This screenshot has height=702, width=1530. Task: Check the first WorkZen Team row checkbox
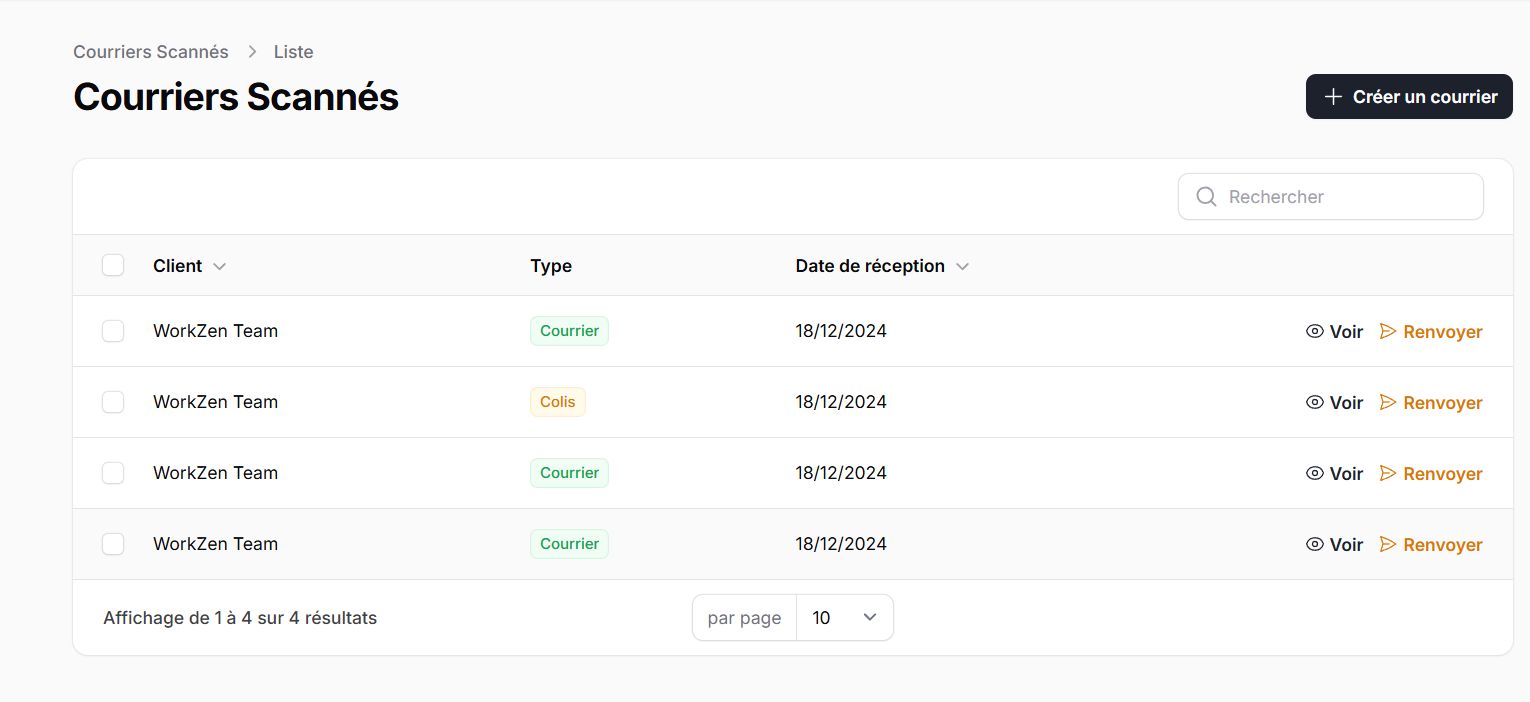pyautogui.click(x=113, y=331)
